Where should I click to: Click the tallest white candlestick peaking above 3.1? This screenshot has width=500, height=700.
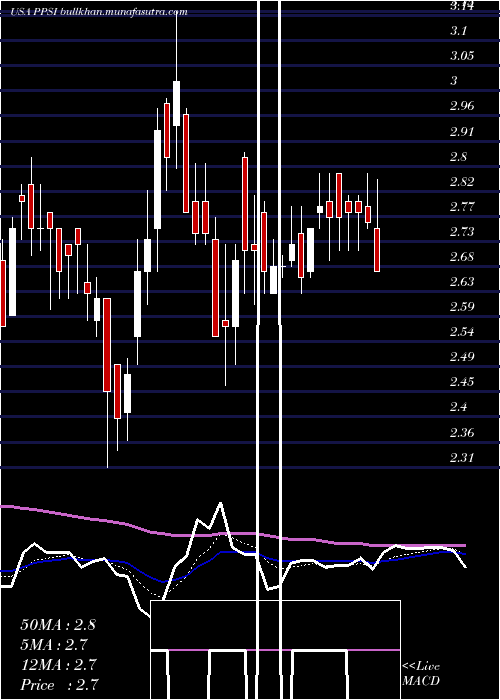click(x=176, y=103)
